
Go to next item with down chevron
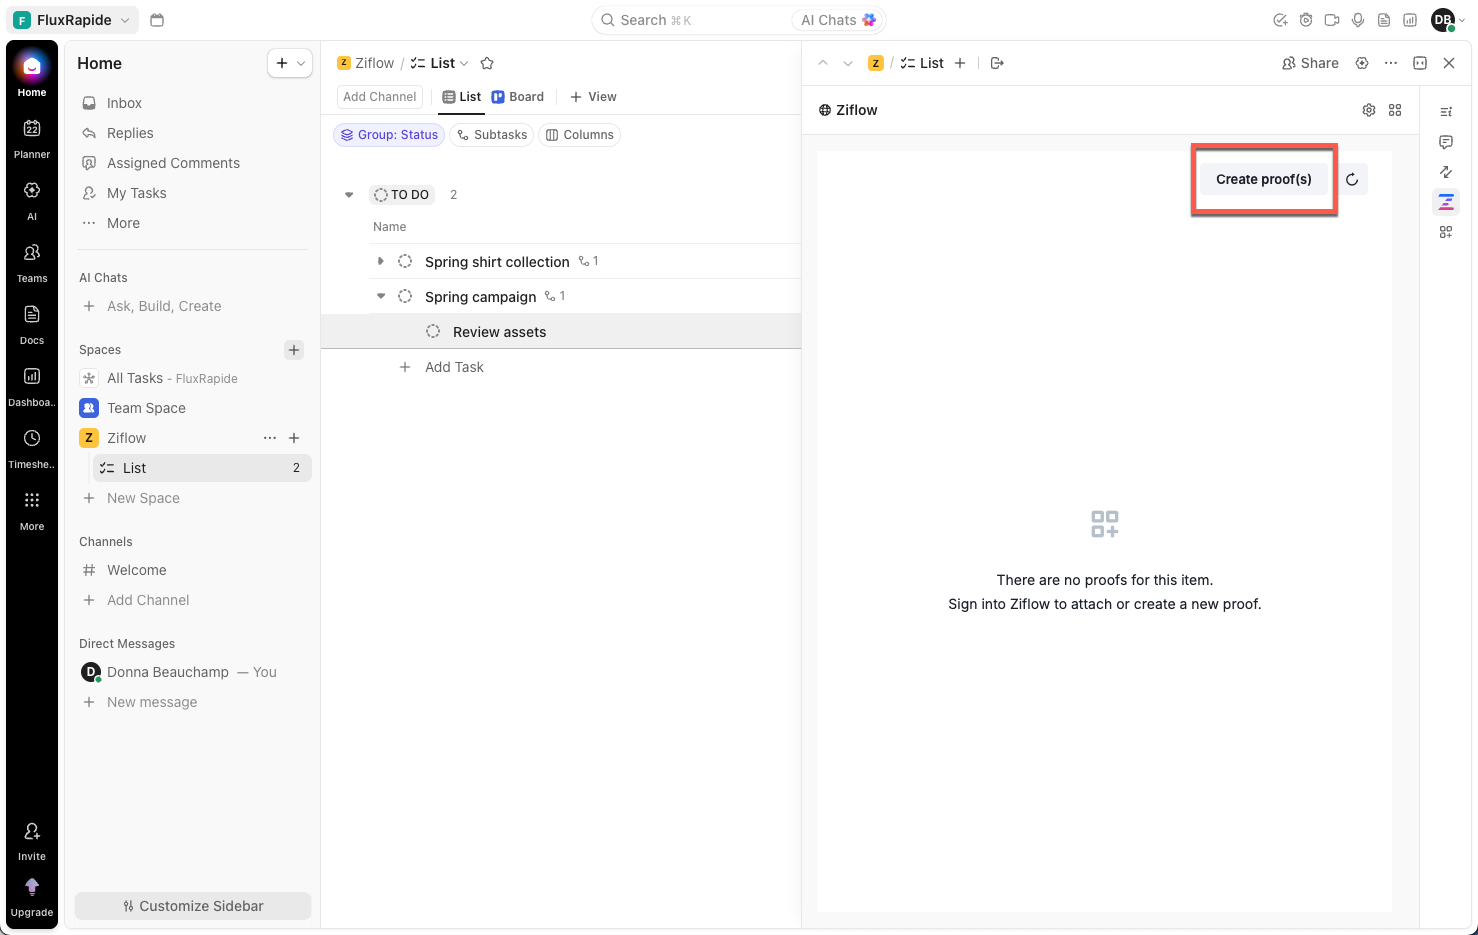[x=848, y=63]
